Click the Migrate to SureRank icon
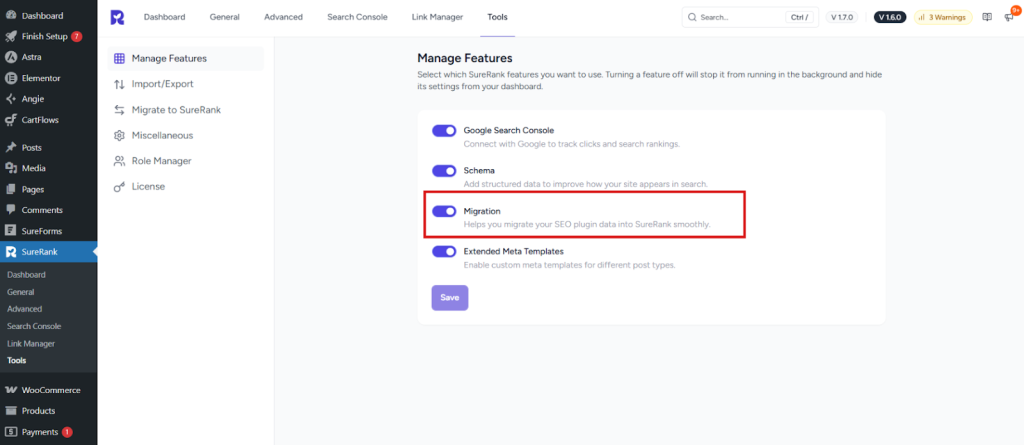The width and height of the screenshot is (1024, 445). 120,109
